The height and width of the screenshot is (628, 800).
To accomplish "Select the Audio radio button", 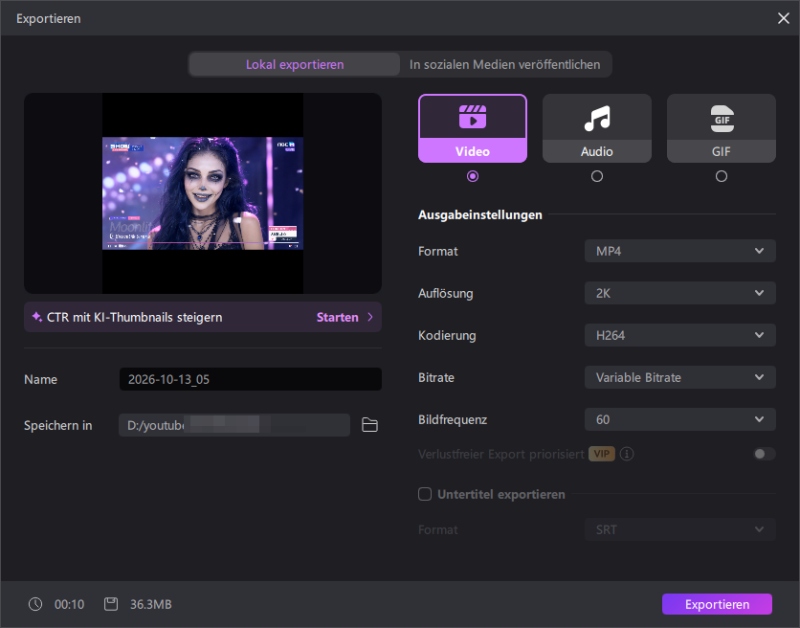I will [x=597, y=176].
